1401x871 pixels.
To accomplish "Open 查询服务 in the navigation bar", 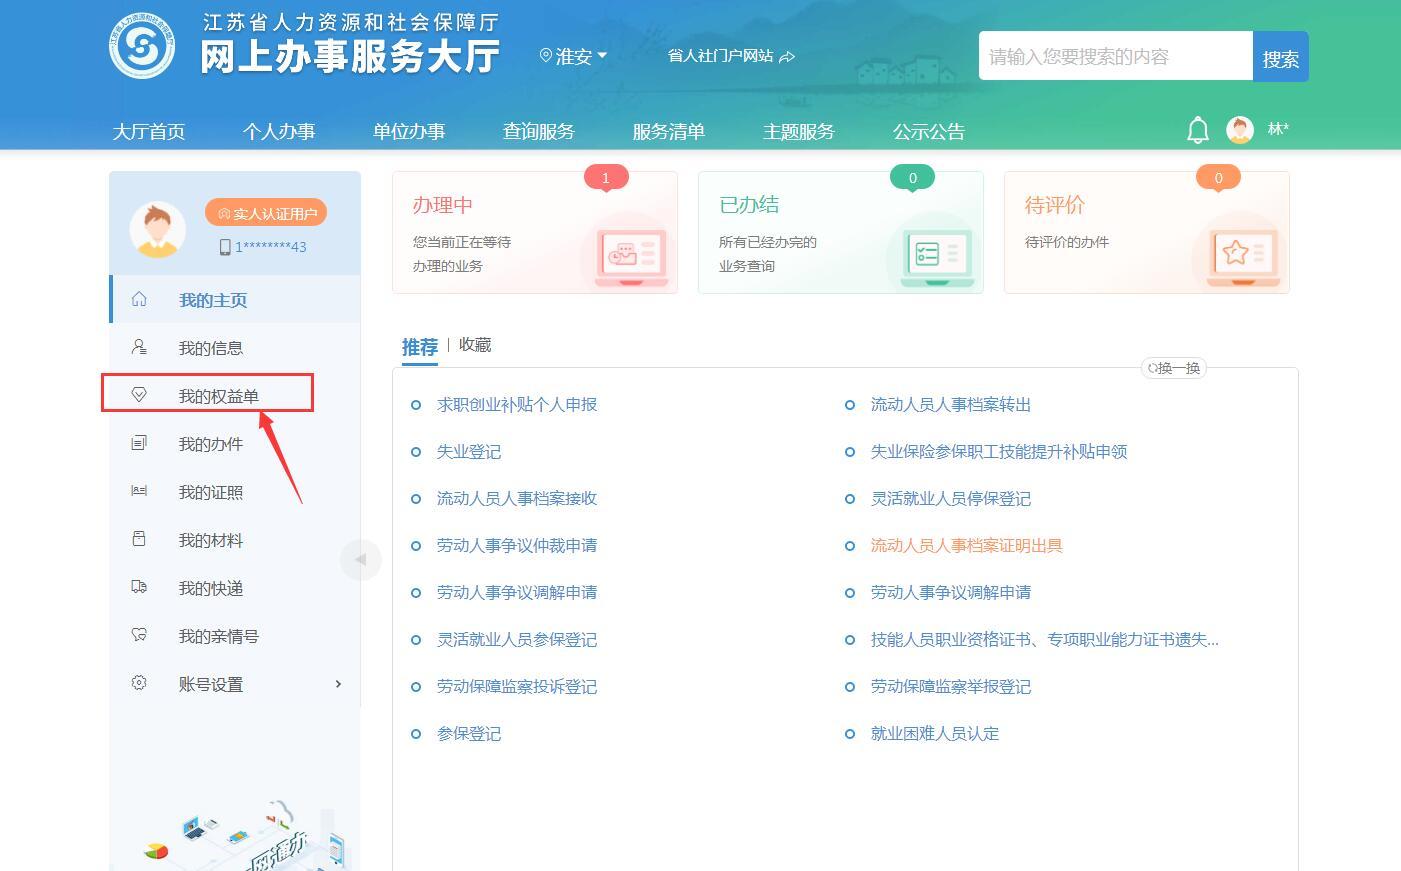I will pos(538,132).
